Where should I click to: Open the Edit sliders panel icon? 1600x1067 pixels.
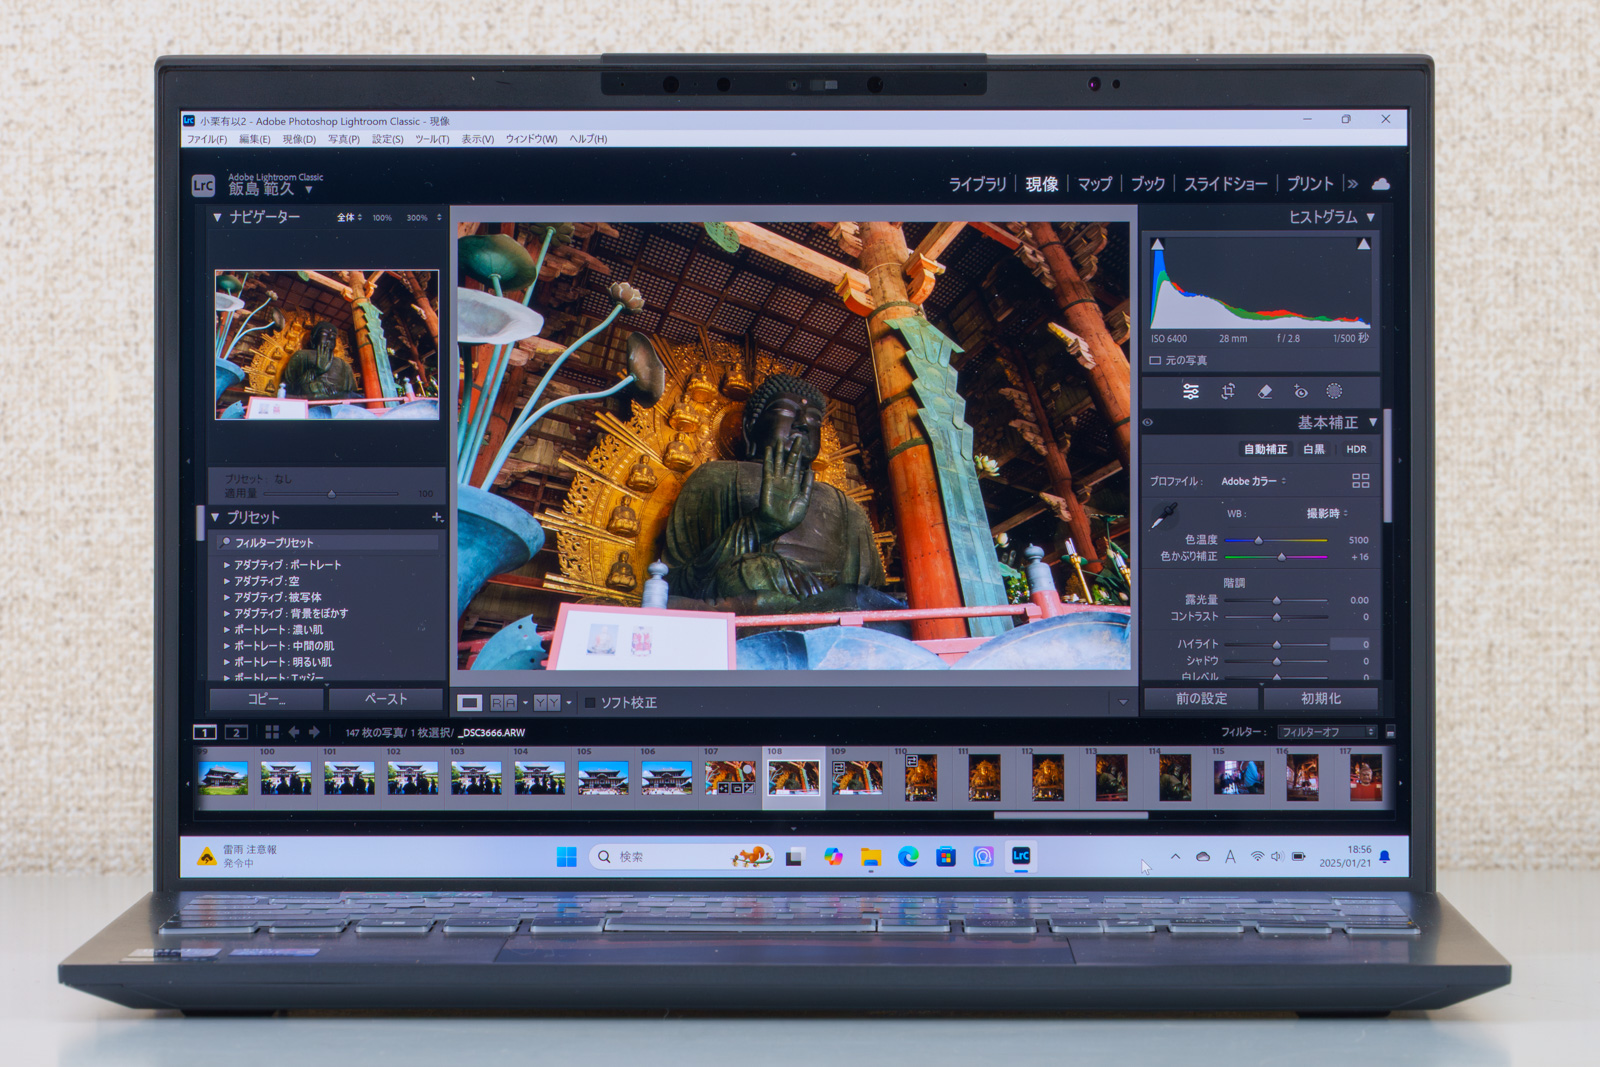point(1191,392)
